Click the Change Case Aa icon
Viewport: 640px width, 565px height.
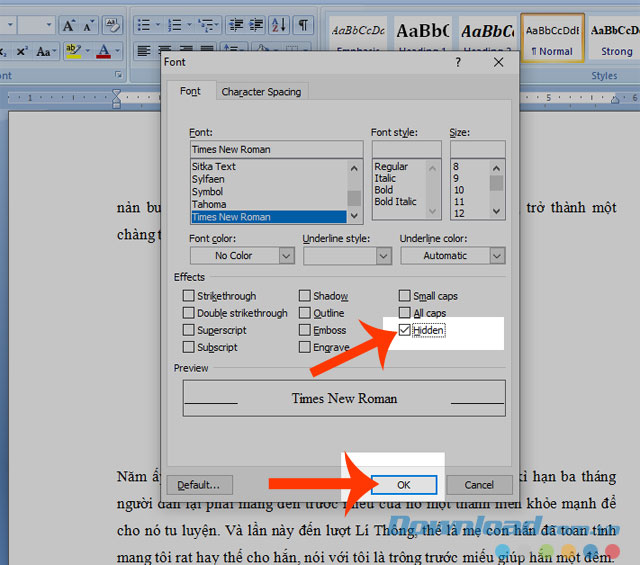pyautogui.click(x=44, y=51)
